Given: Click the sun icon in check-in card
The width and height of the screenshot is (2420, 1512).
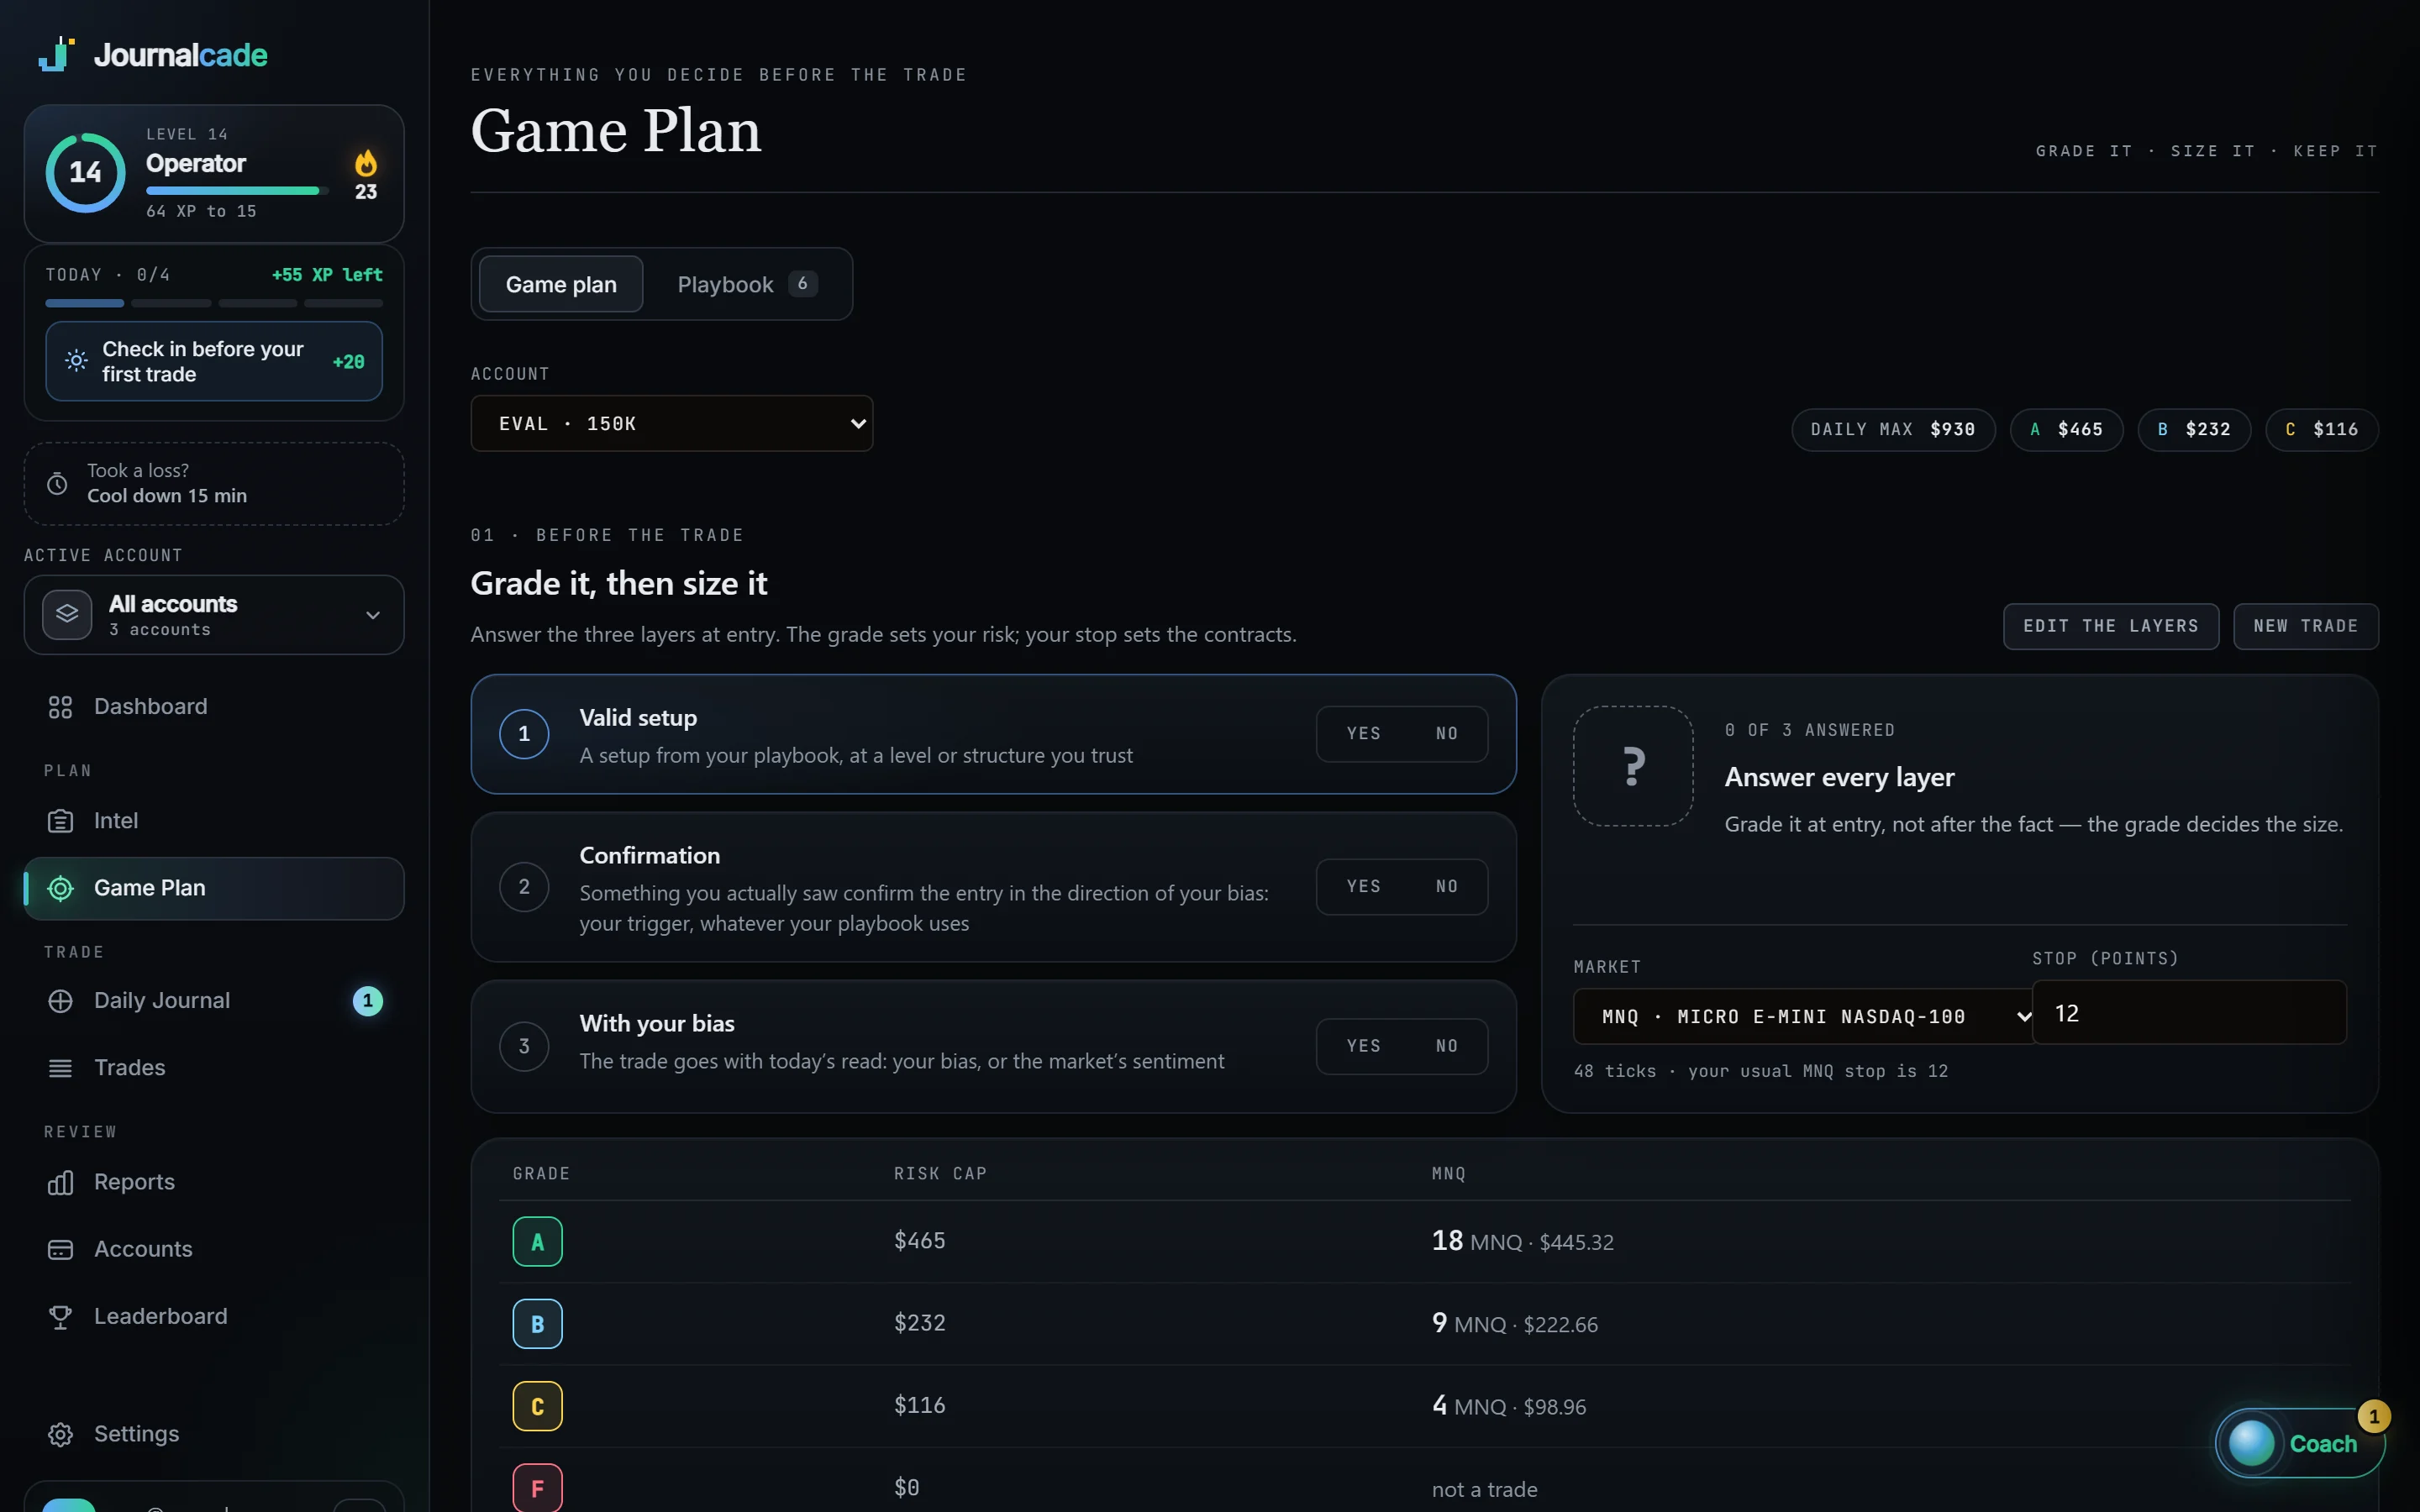Looking at the screenshot, I should [x=76, y=361].
